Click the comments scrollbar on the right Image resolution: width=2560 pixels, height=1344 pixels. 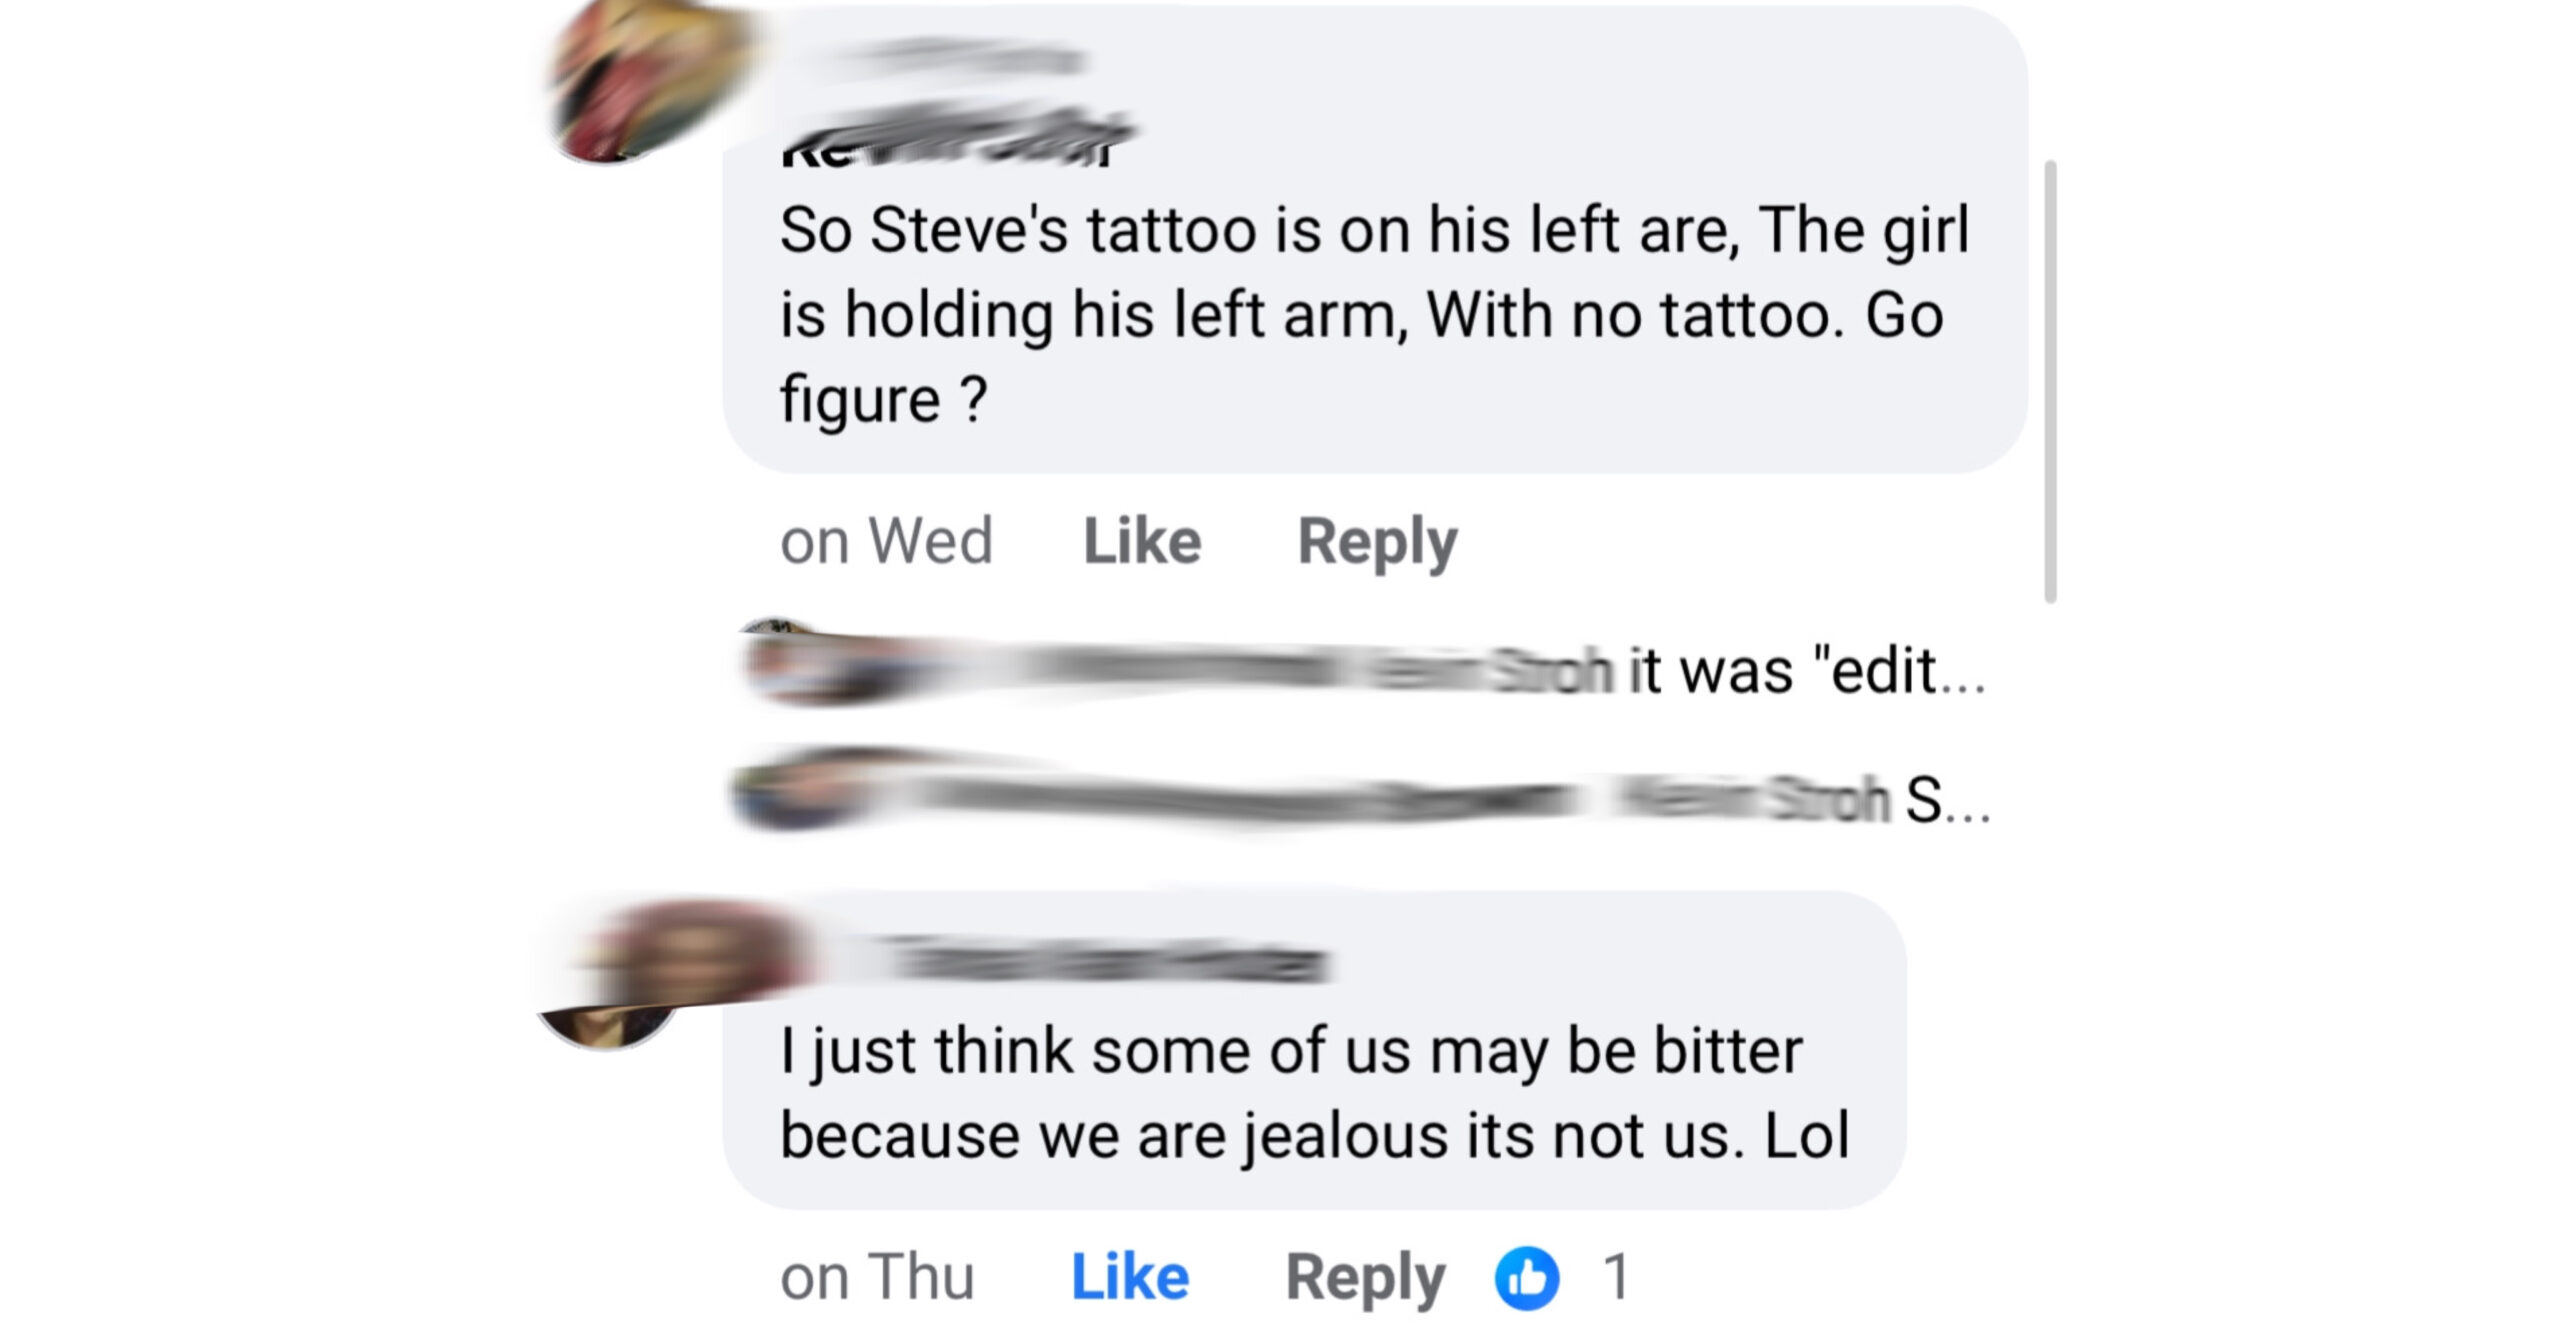[2051, 381]
